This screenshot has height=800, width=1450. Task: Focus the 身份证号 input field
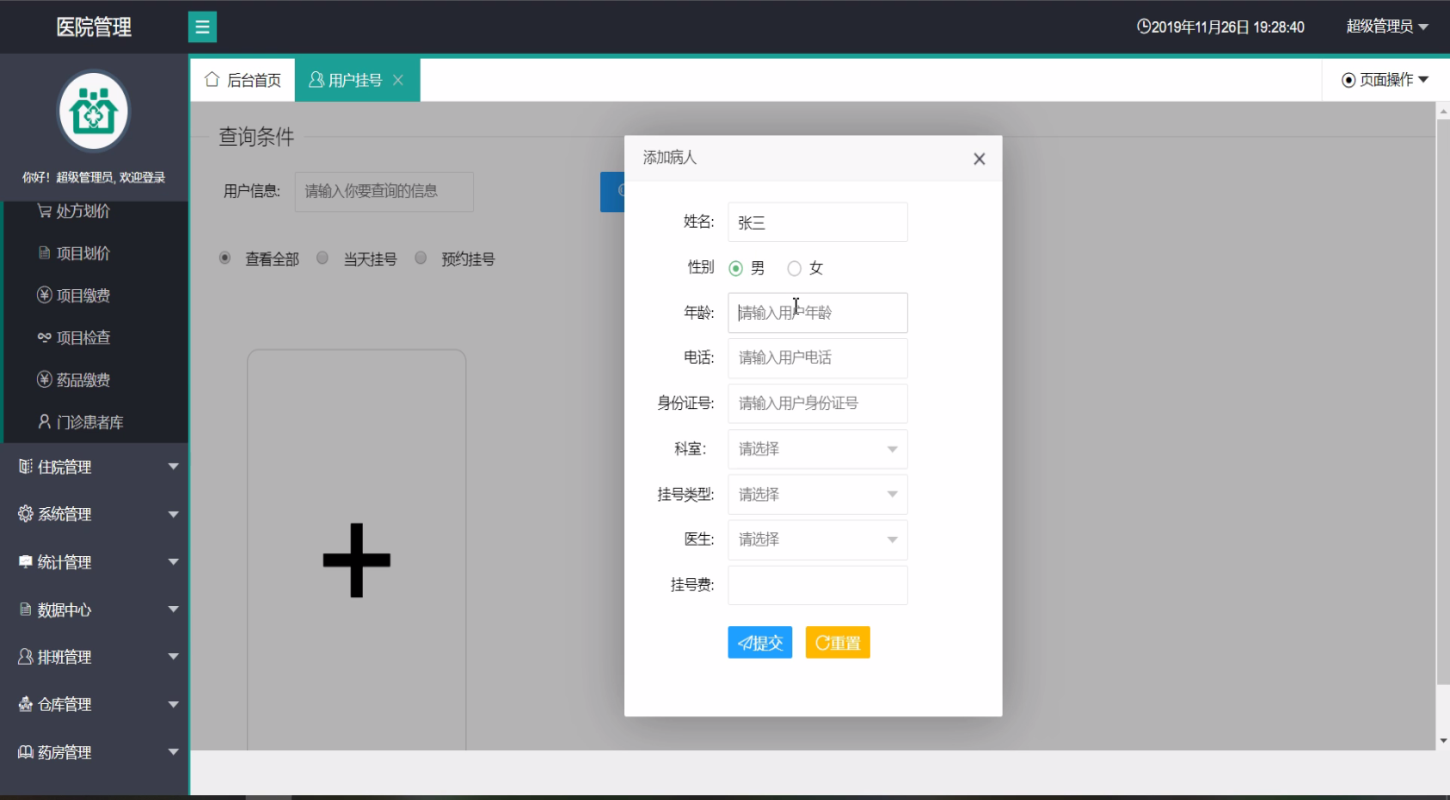pos(817,403)
